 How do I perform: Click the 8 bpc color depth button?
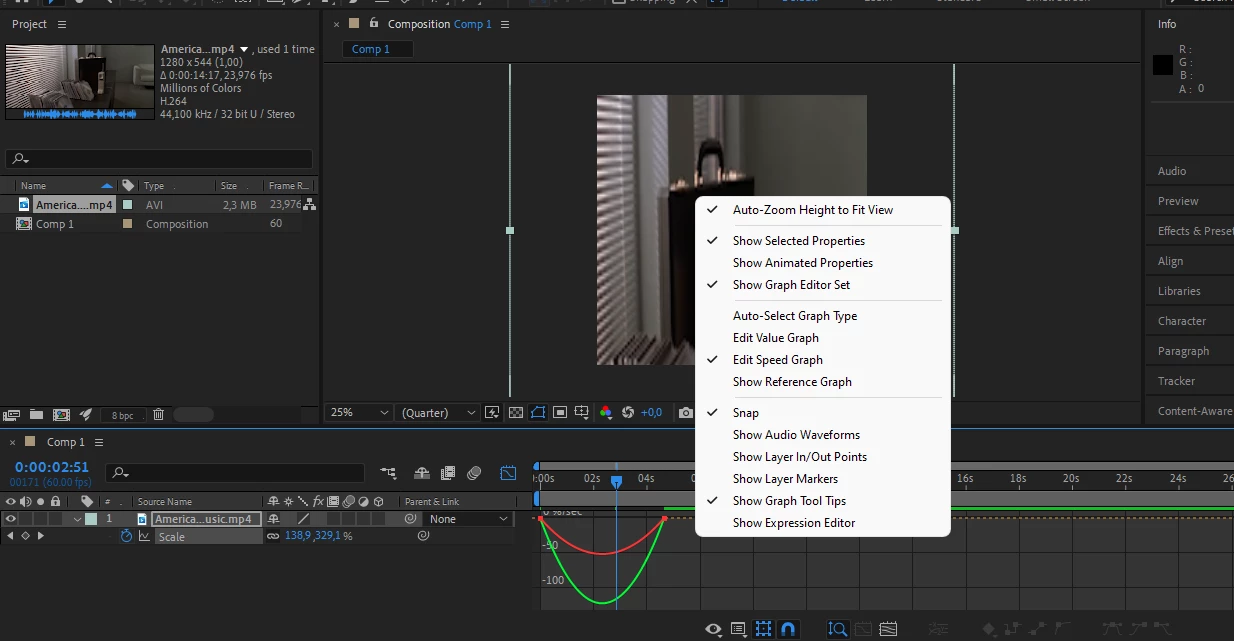(x=122, y=415)
